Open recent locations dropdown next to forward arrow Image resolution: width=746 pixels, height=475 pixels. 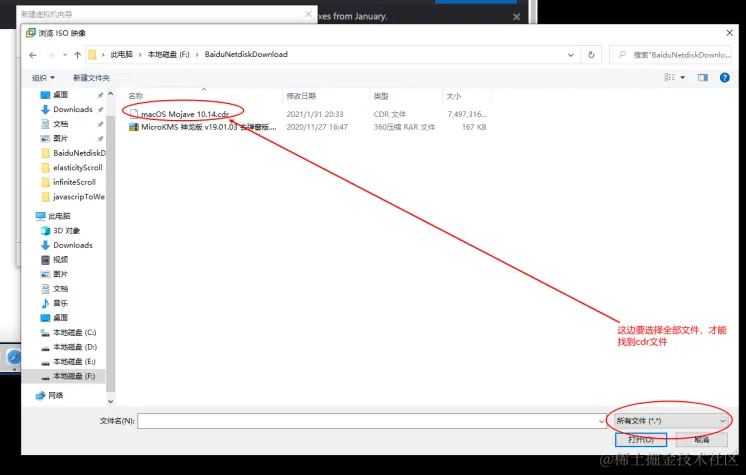point(65,55)
